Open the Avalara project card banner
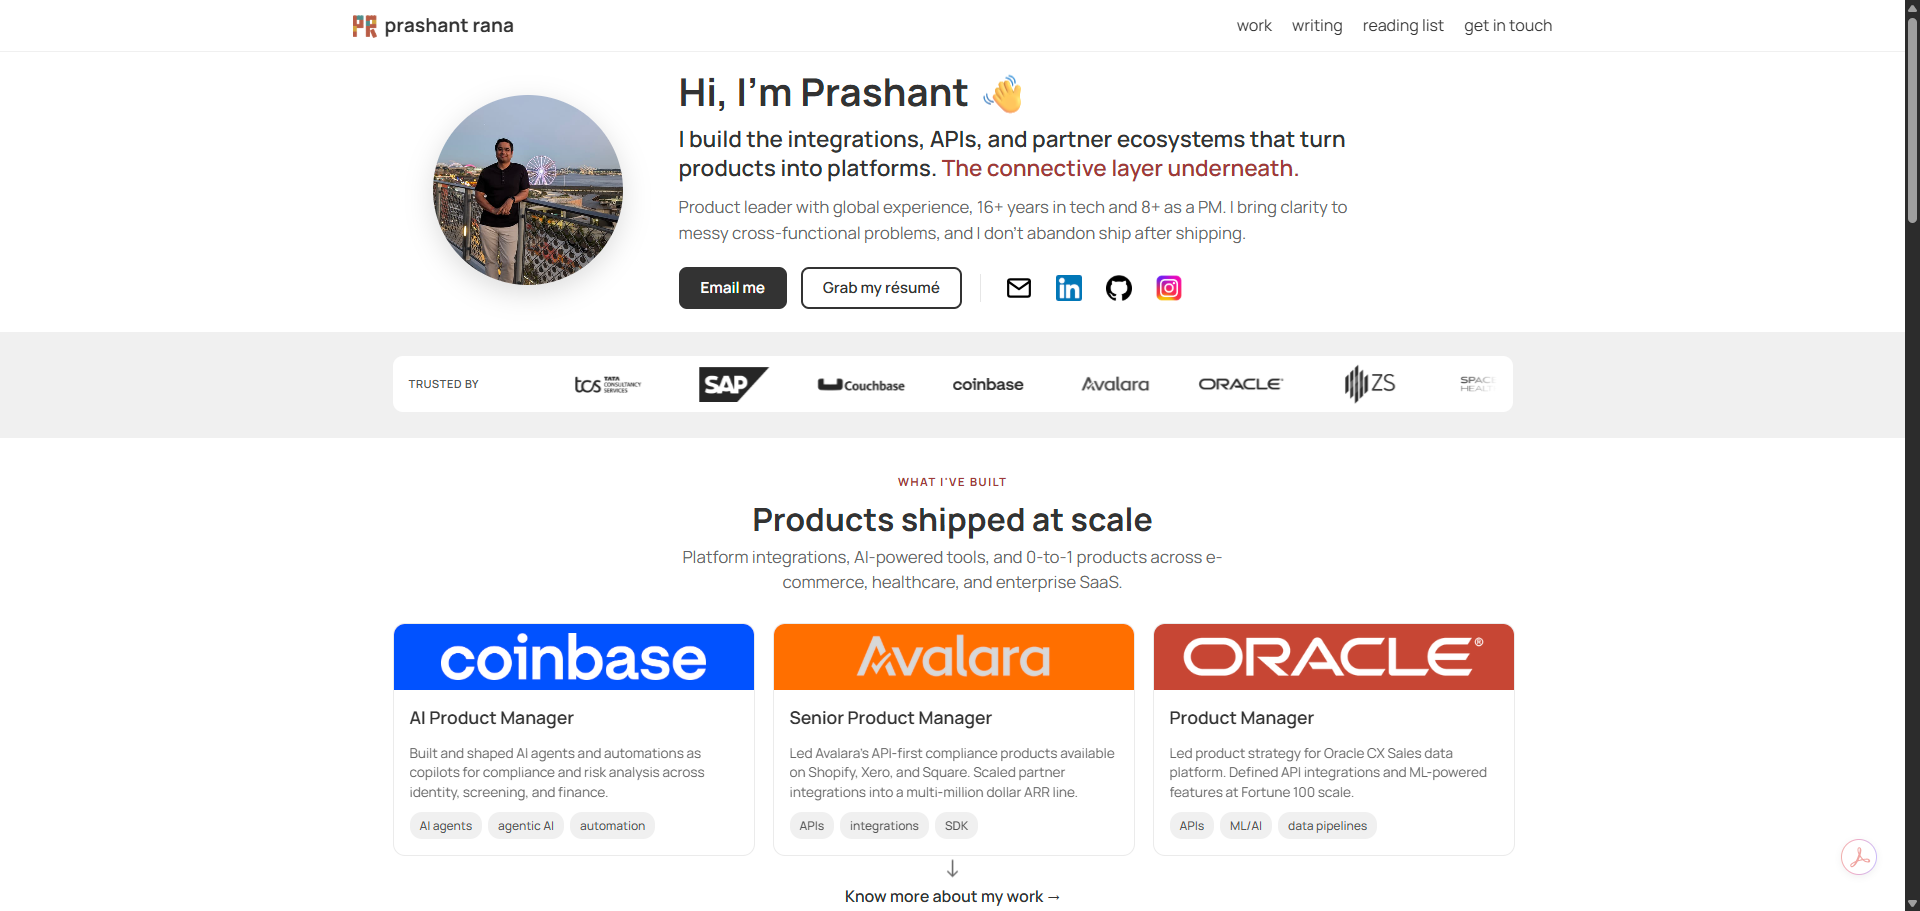1920x911 pixels. (x=954, y=657)
